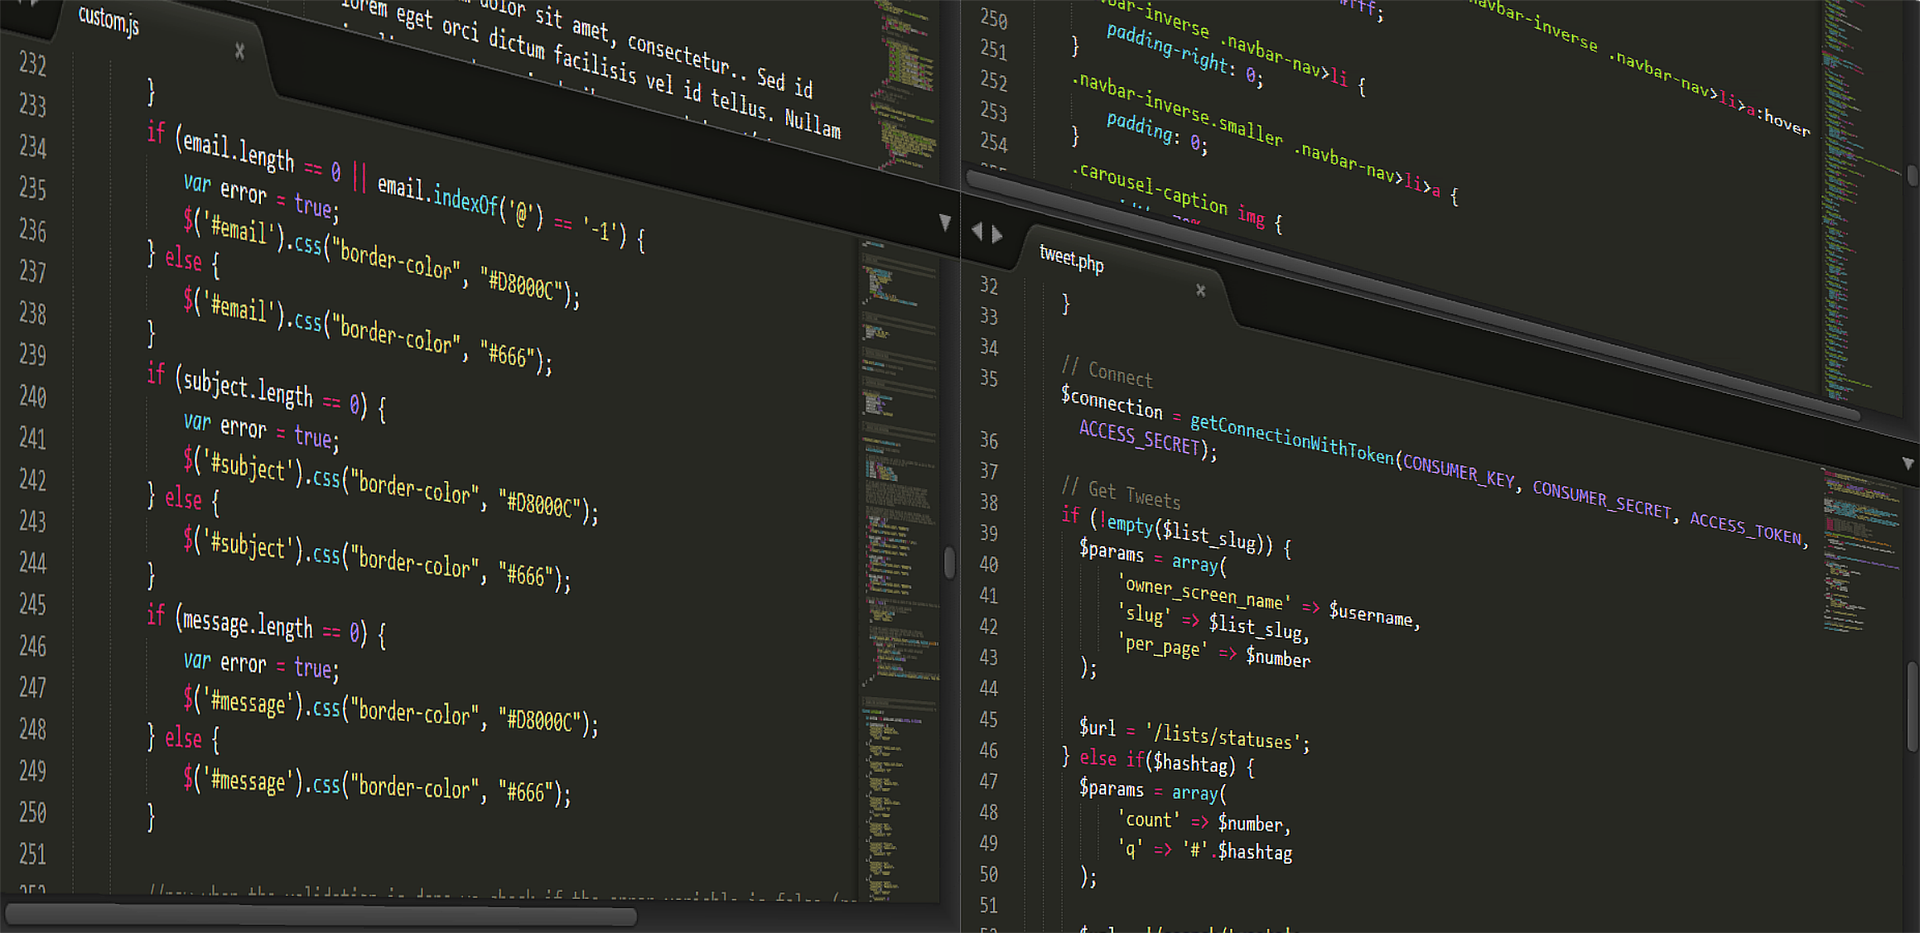Click the downward scroll arrow beside custom.js minimap

click(944, 222)
